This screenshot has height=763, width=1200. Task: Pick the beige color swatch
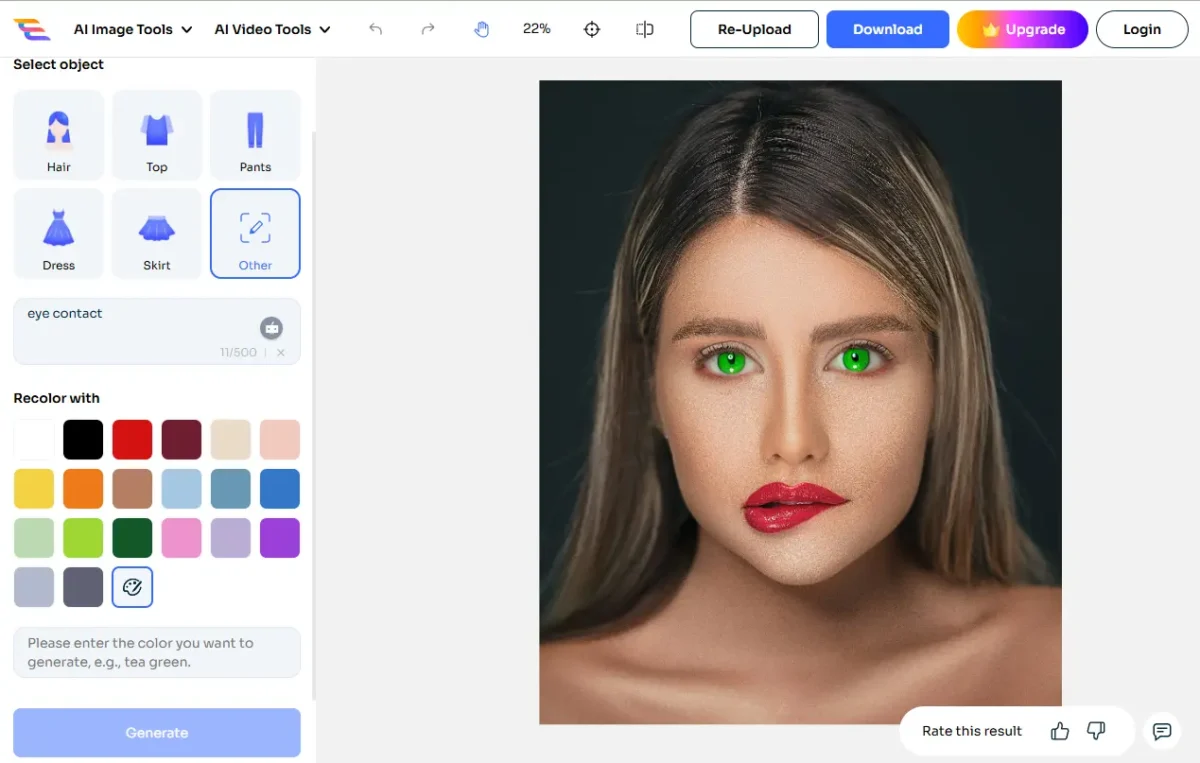point(231,440)
